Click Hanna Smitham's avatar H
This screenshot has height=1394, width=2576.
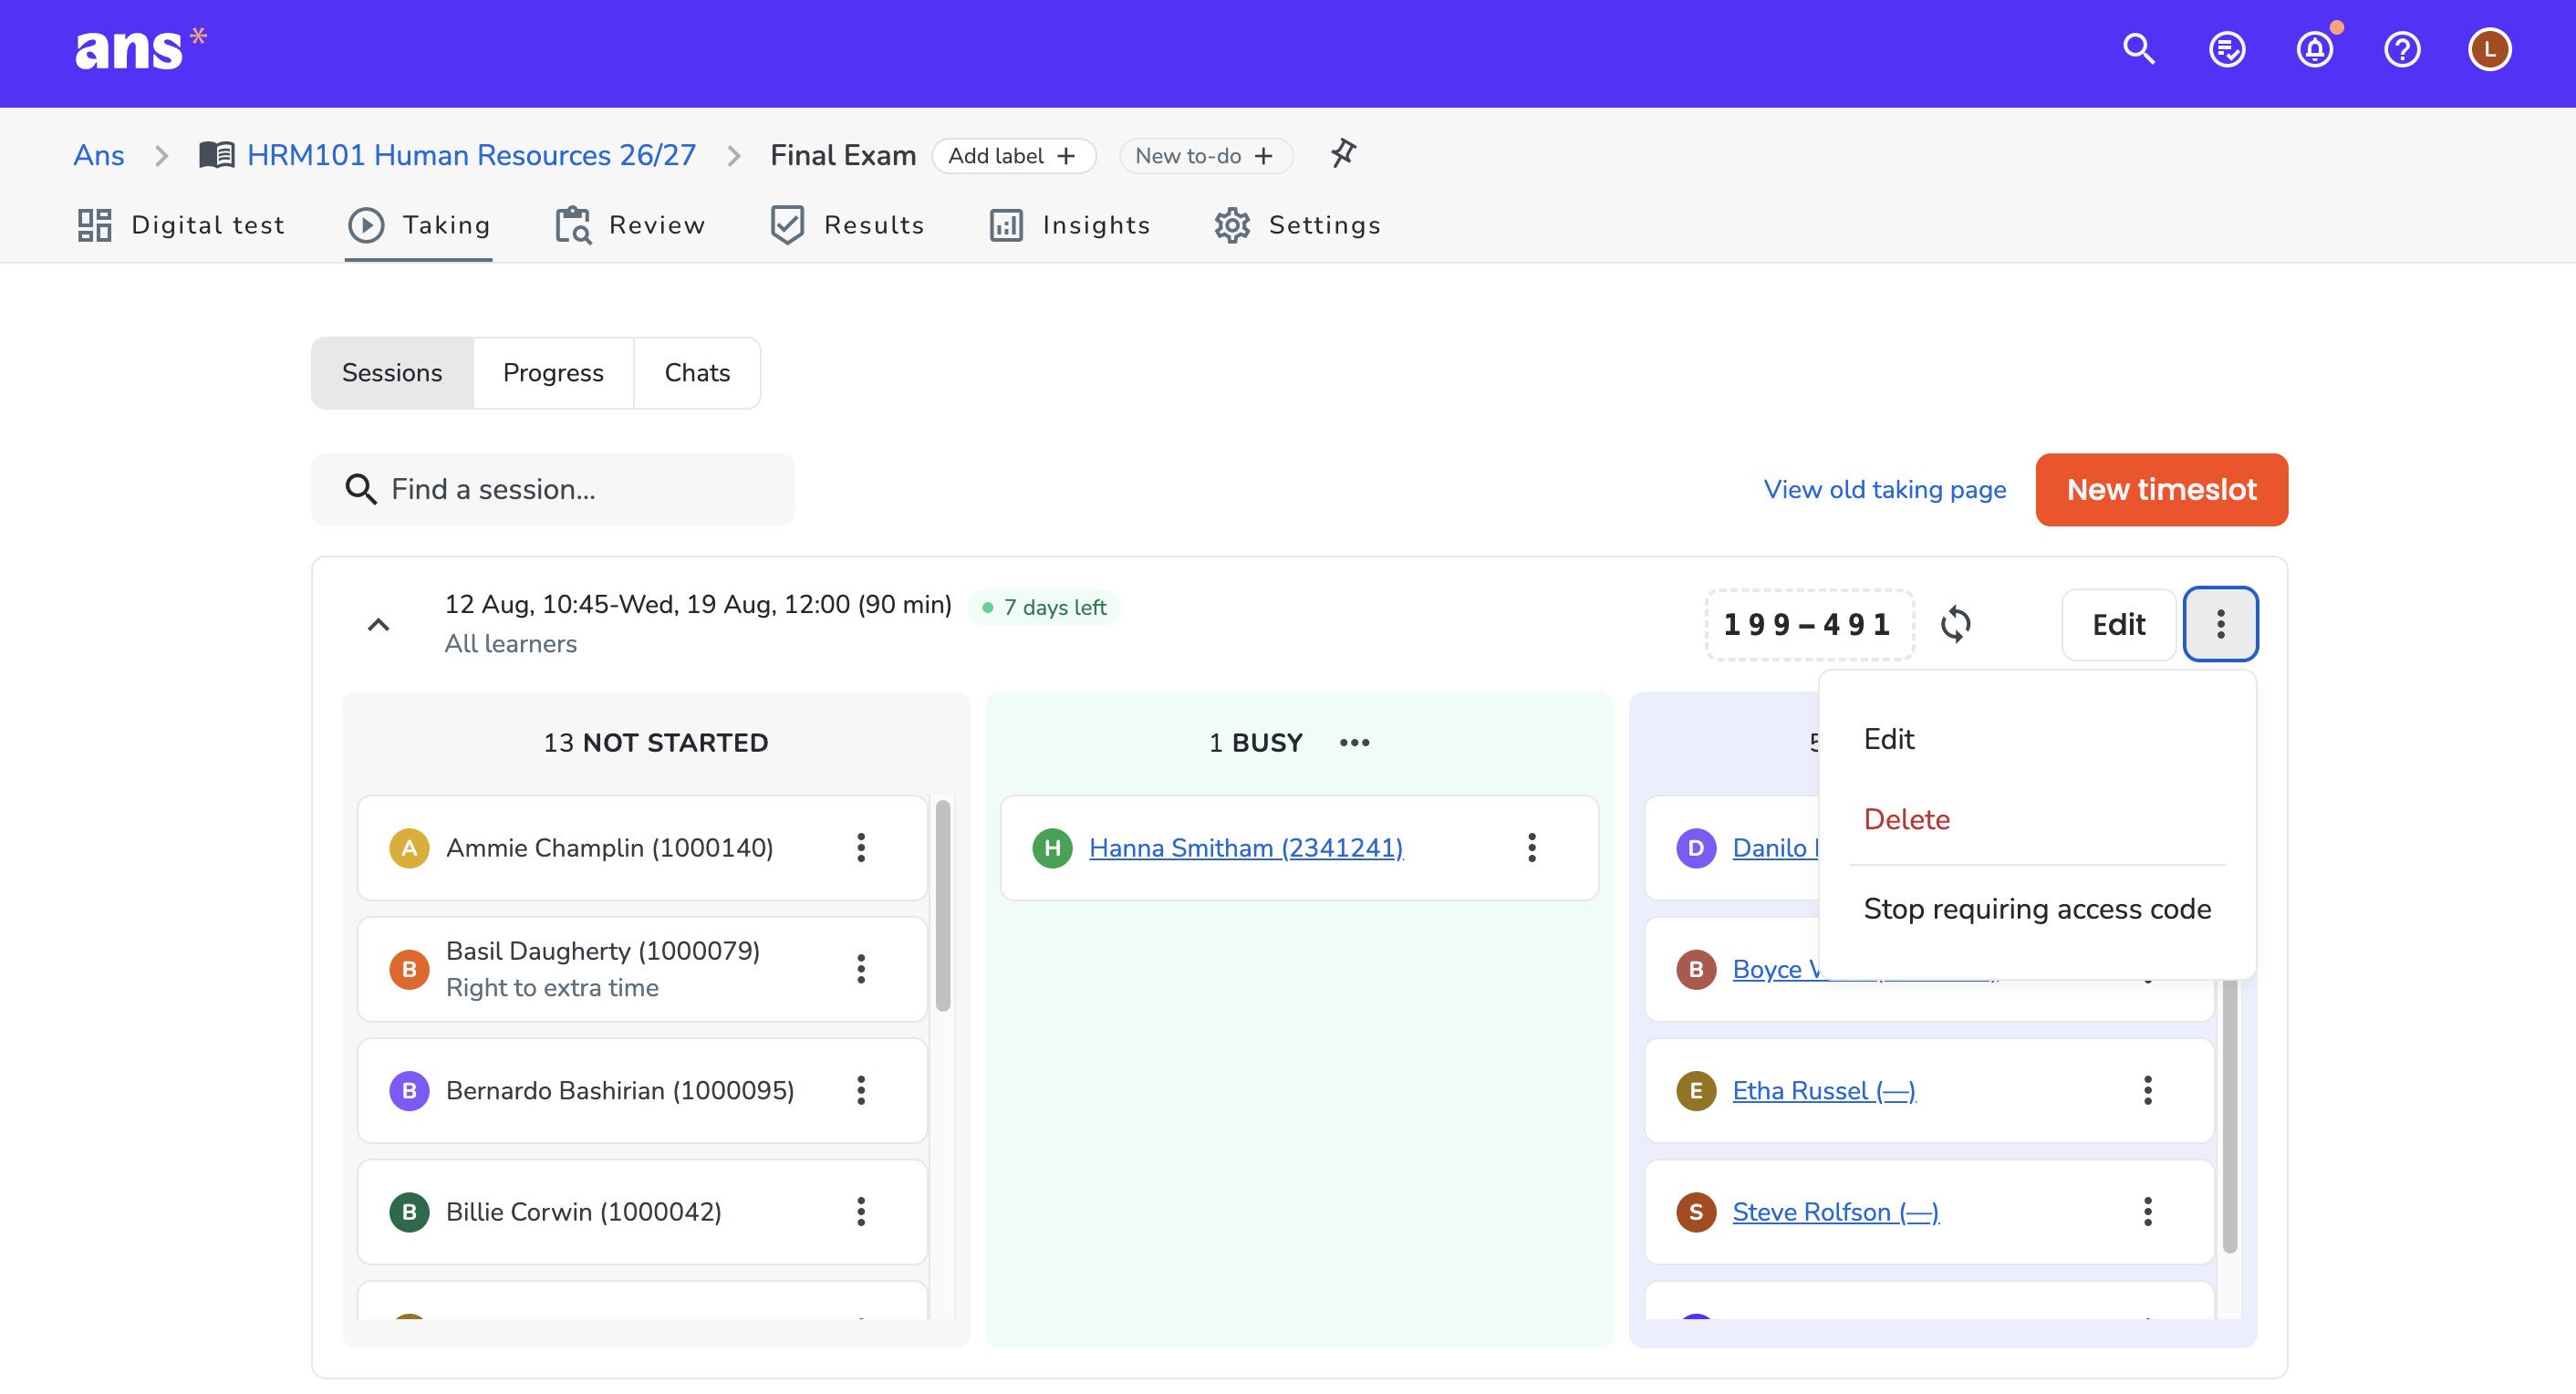(1052, 848)
